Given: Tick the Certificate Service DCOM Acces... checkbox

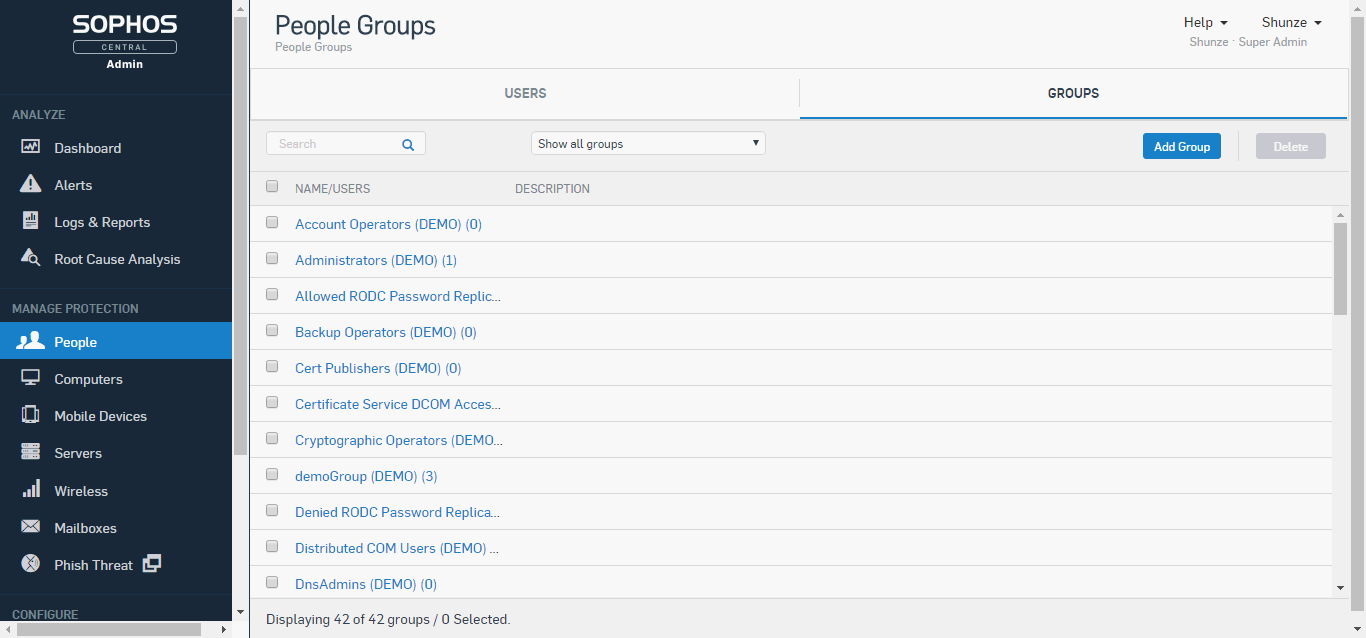Looking at the screenshot, I should [x=272, y=403].
